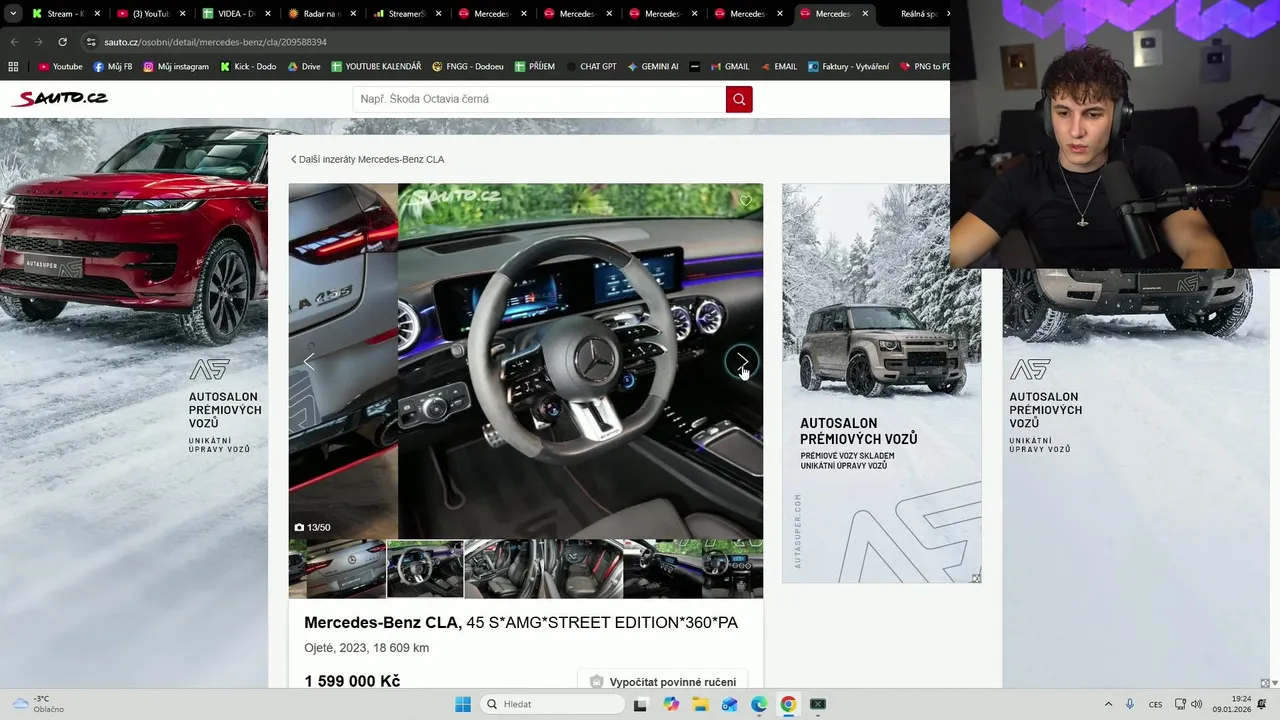Click the microphone system tray icon
Image resolution: width=1280 pixels, height=720 pixels.
1130,704
